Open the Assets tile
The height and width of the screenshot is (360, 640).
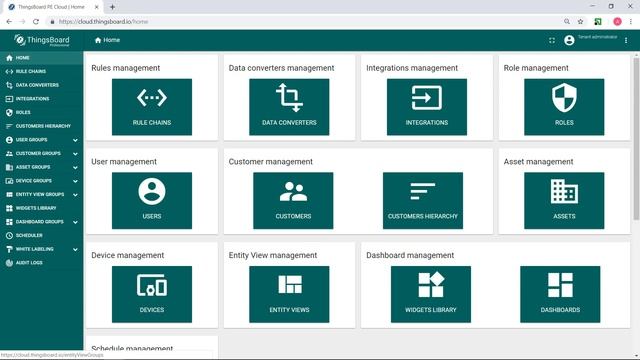[564, 200]
